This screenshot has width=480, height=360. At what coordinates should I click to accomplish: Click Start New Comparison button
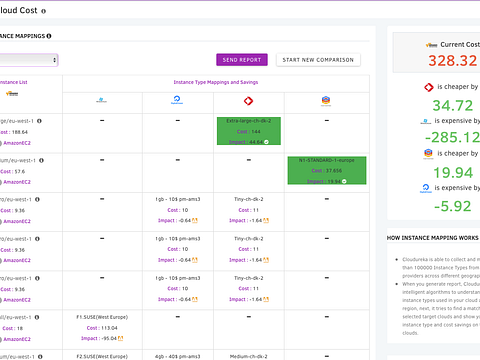pos(318,60)
